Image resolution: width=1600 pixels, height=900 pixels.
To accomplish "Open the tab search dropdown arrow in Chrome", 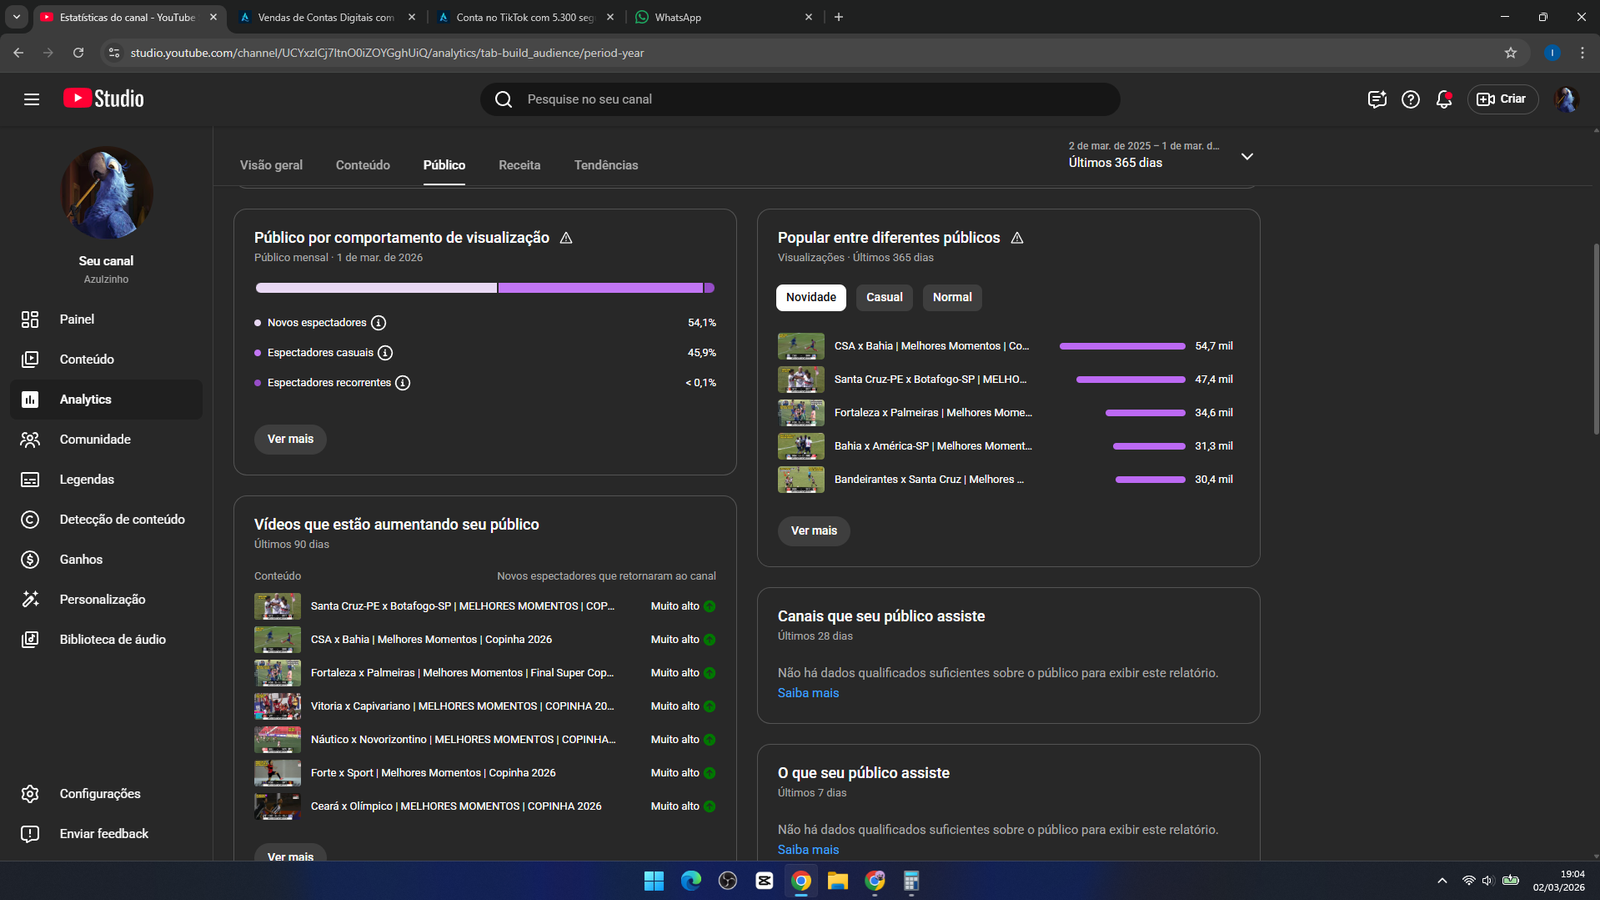I will [x=16, y=17].
